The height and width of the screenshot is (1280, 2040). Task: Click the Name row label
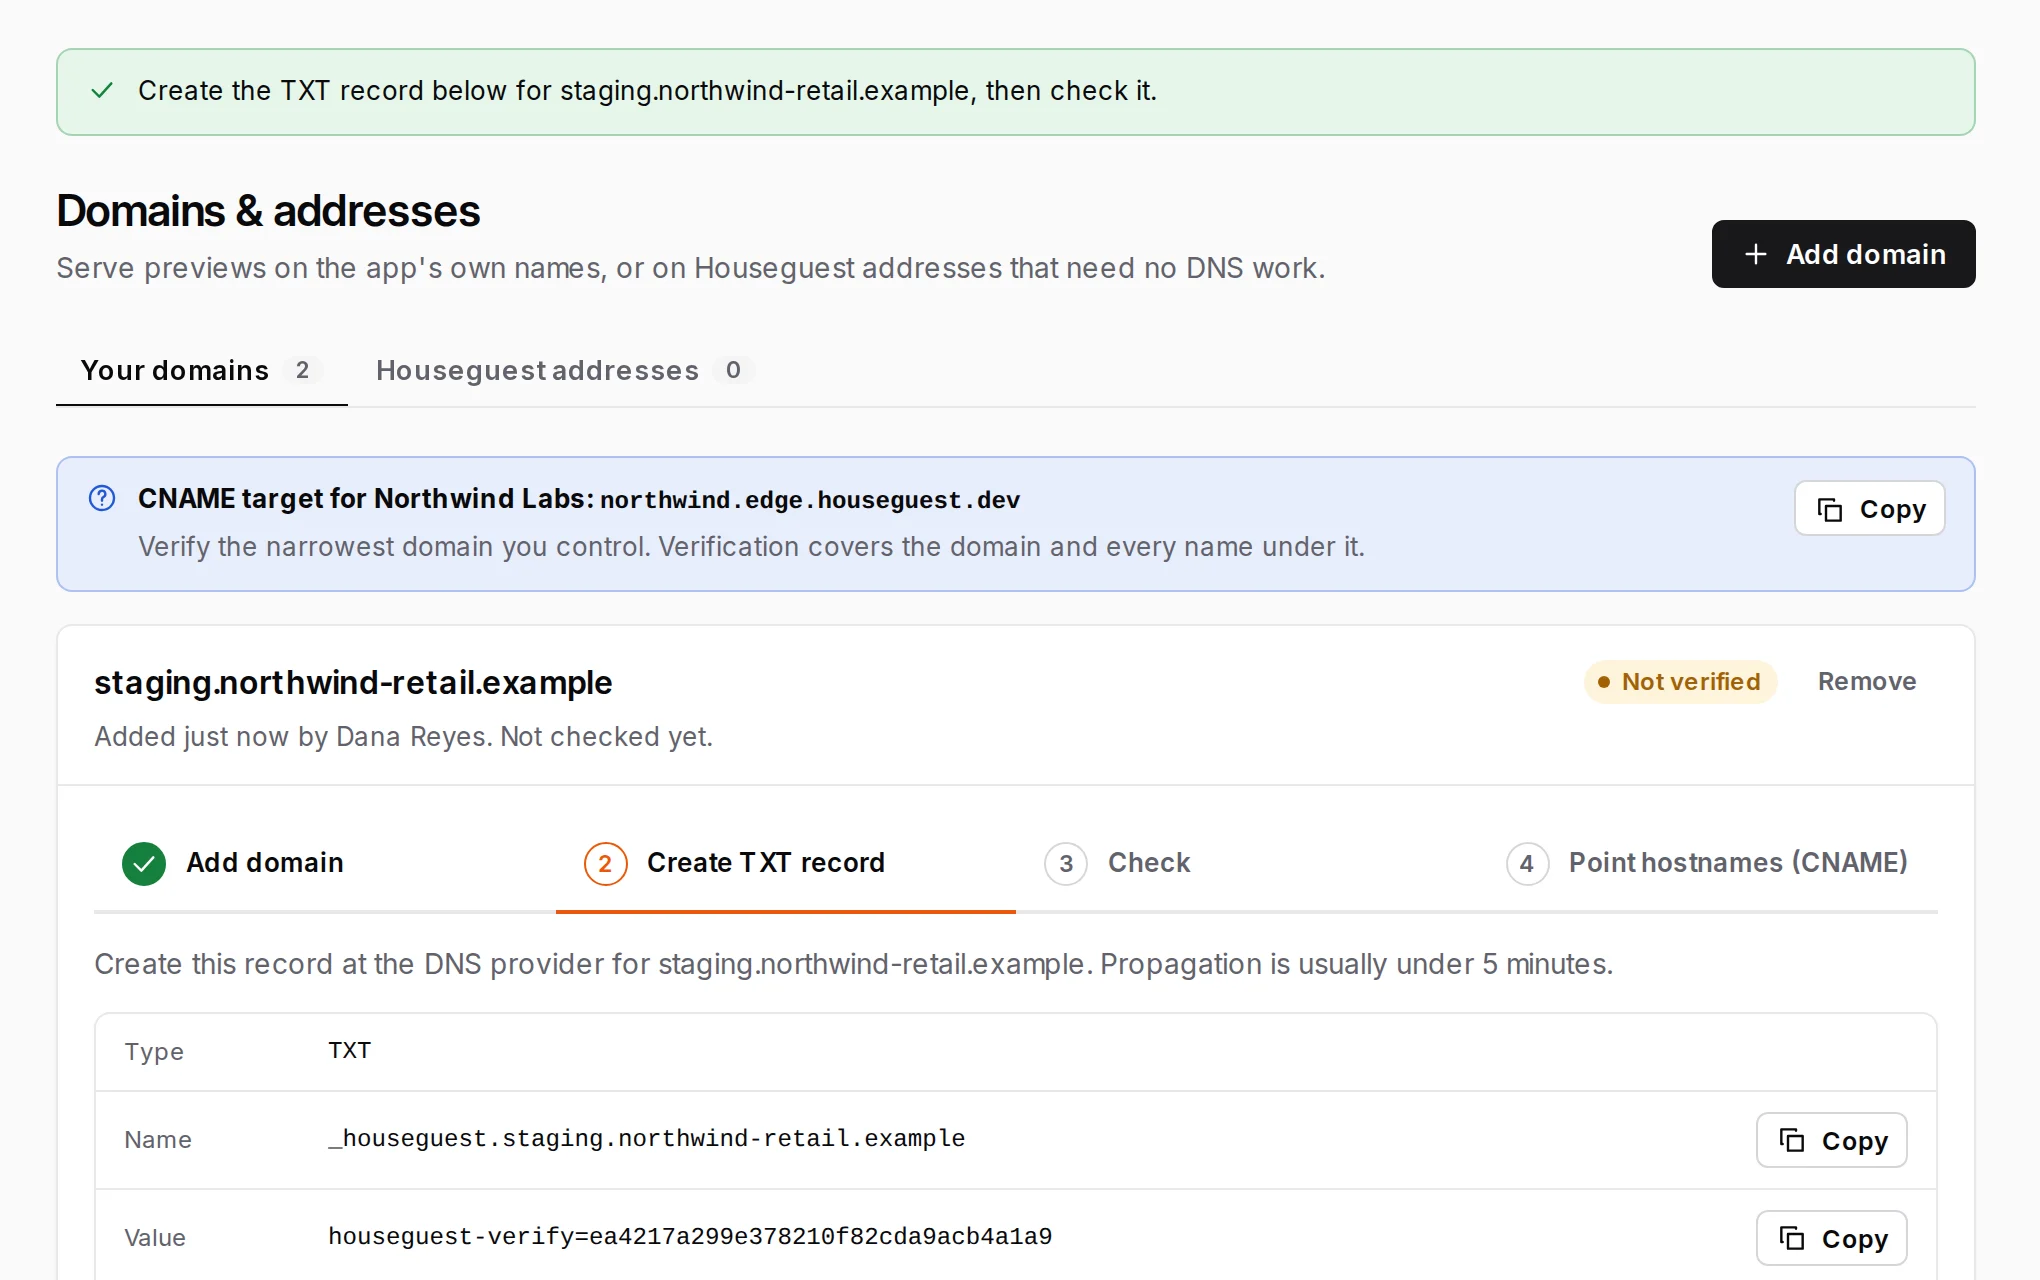click(158, 1140)
